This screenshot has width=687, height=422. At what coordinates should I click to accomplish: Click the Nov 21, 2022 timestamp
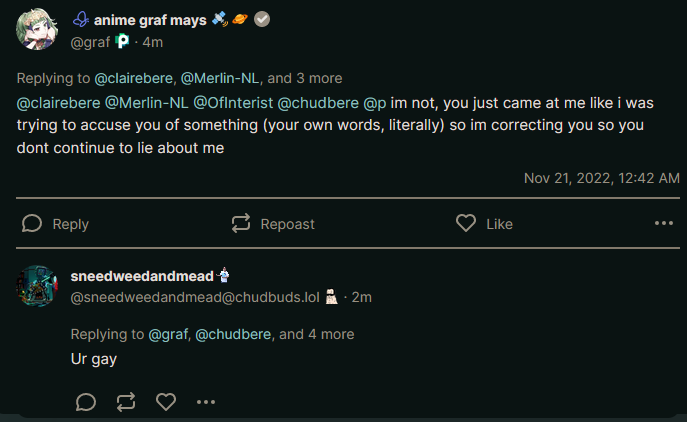pyautogui.click(x=602, y=178)
